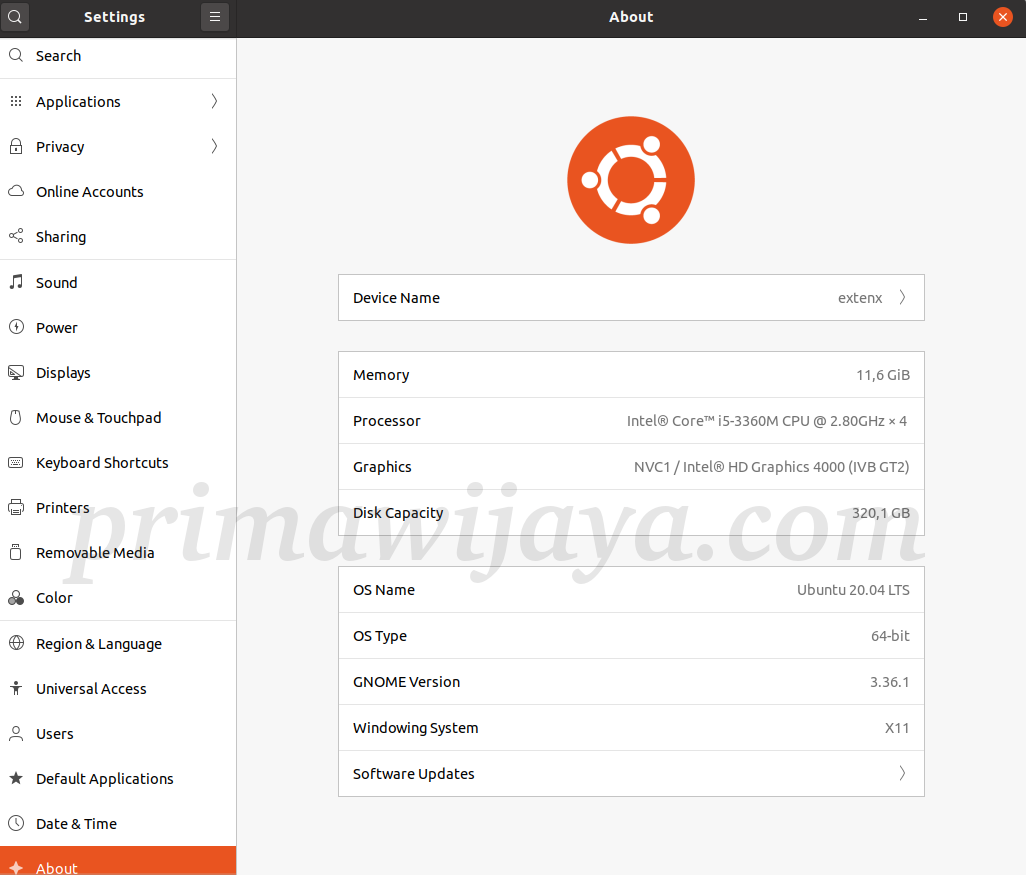Screen dimensions: 1029x877
Task: Select the Mouse & Touchpad icon
Action: coord(15,417)
